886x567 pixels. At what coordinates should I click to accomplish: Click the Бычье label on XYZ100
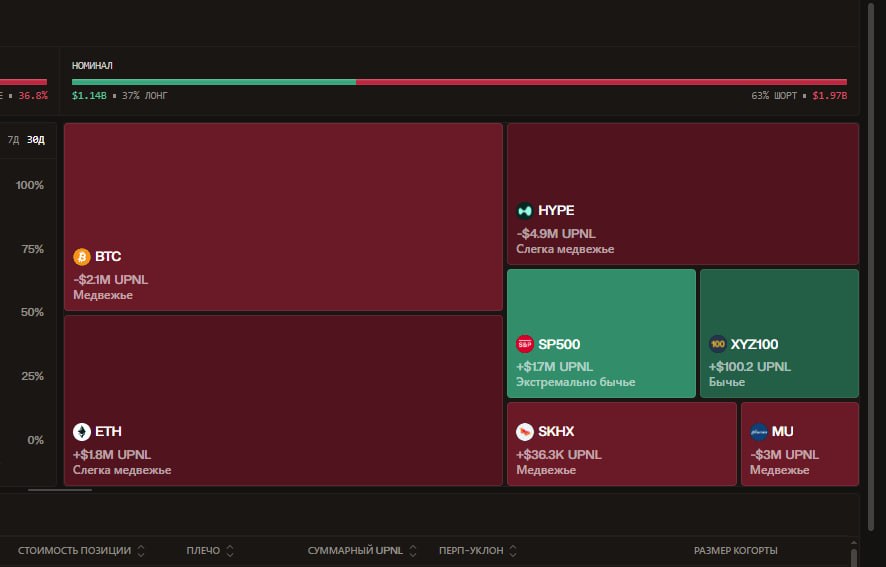(x=727, y=382)
